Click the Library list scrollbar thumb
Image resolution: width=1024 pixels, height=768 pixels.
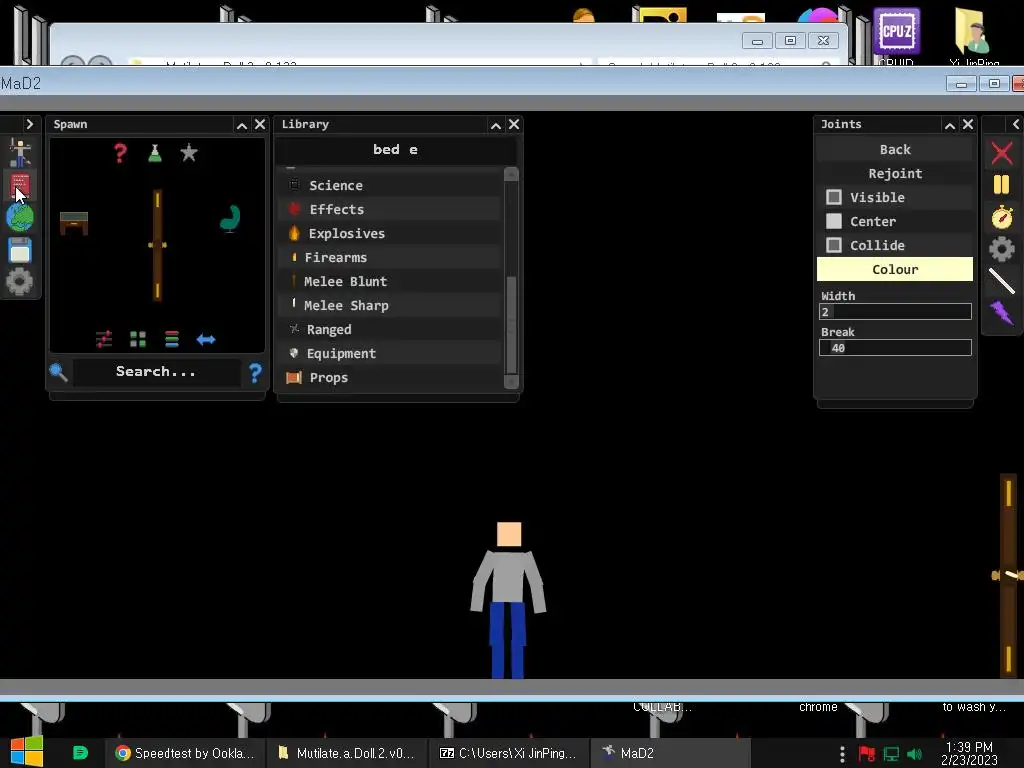[x=512, y=325]
